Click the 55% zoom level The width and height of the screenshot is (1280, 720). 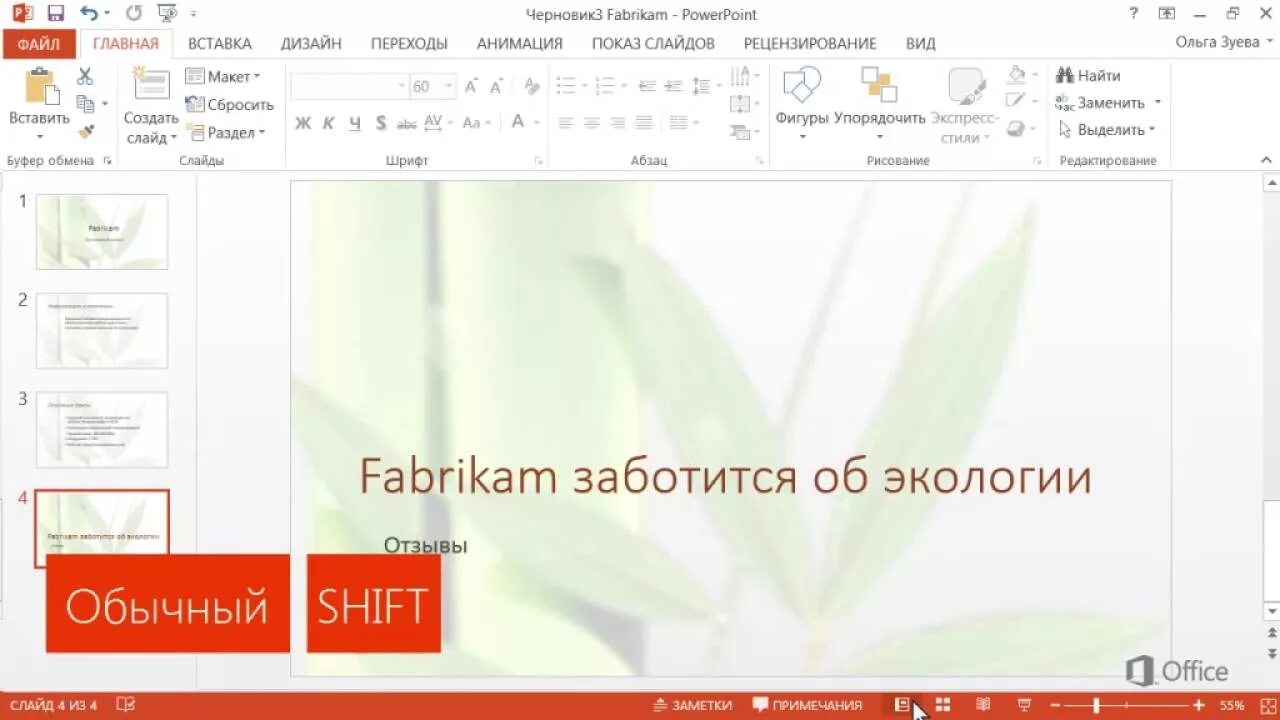tap(1231, 705)
